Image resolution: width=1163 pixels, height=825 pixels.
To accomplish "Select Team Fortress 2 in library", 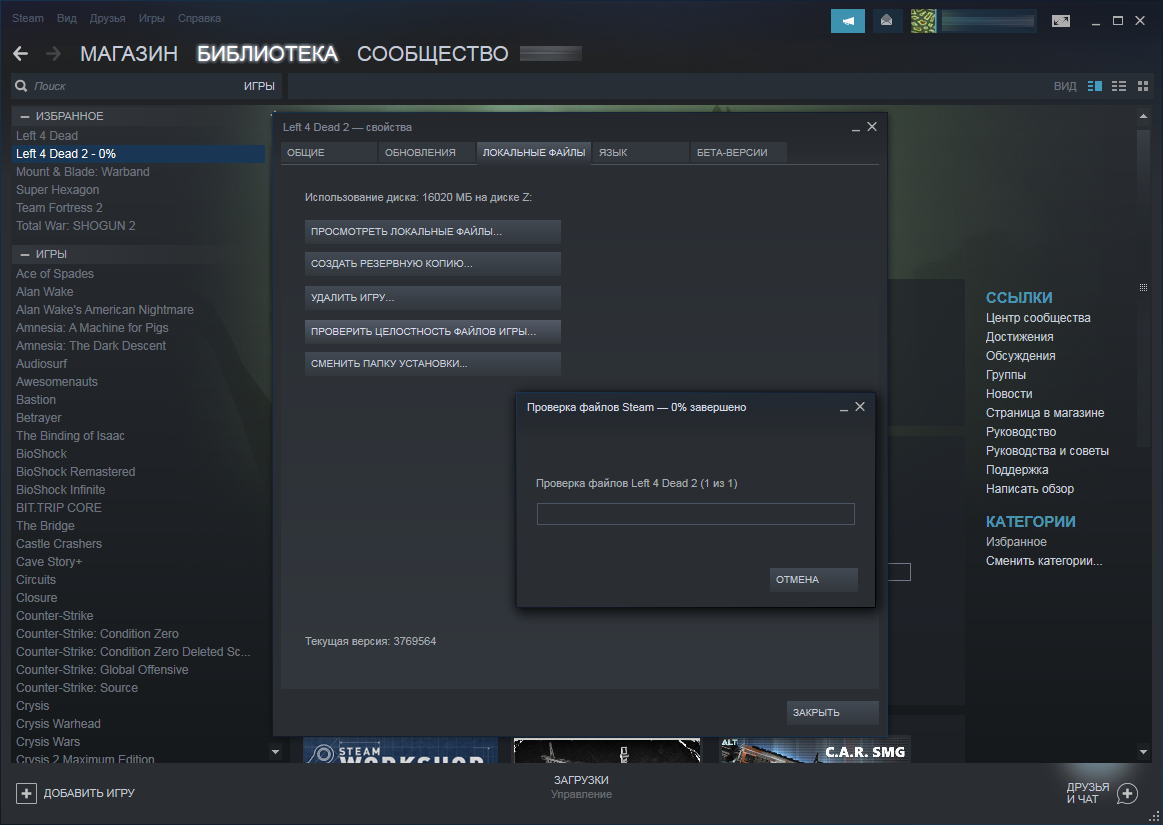I will coord(59,208).
